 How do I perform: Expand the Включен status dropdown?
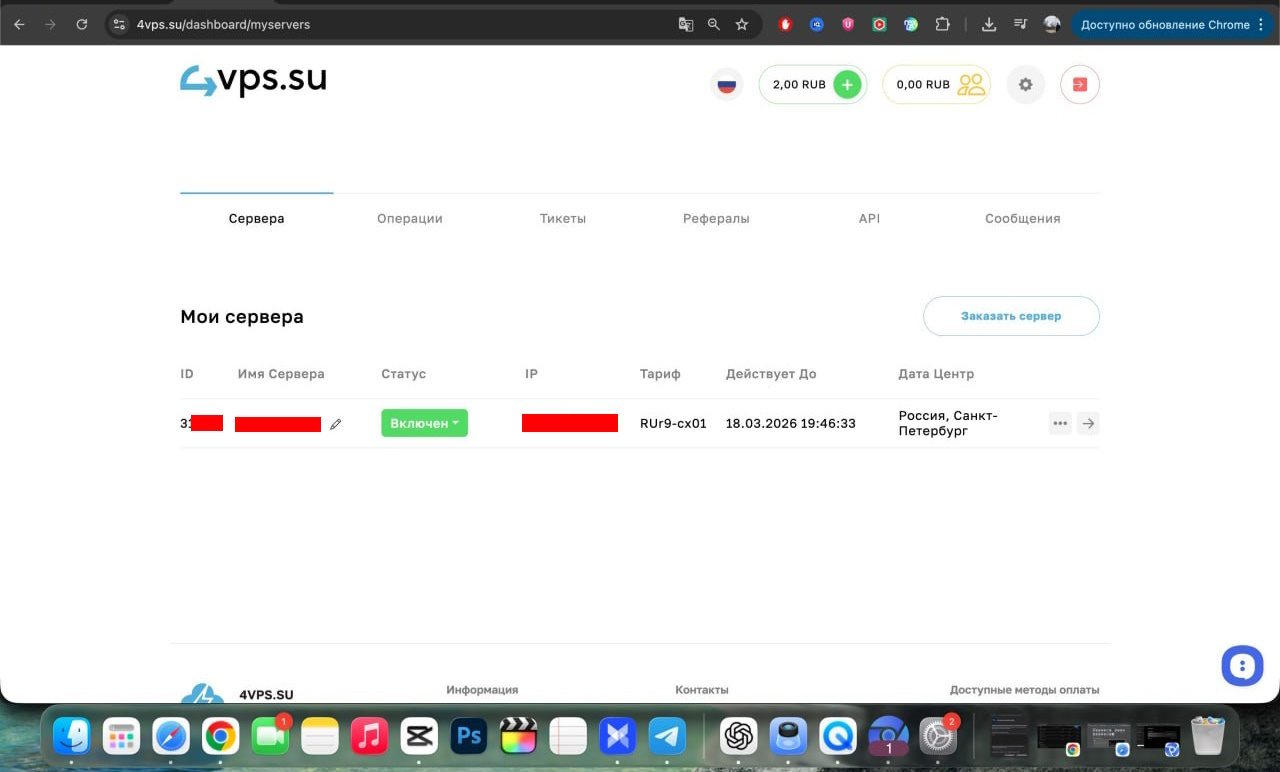[x=424, y=423]
